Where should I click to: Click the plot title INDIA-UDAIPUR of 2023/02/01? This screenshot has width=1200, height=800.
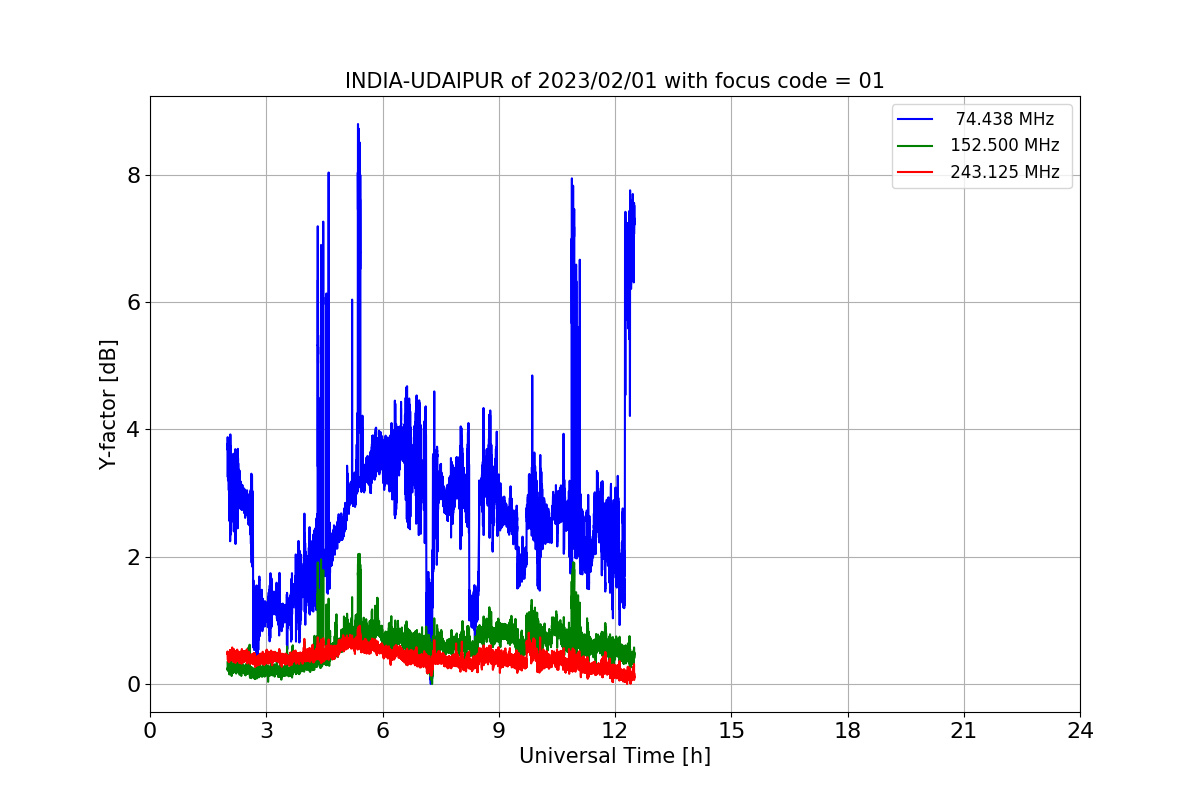click(614, 81)
